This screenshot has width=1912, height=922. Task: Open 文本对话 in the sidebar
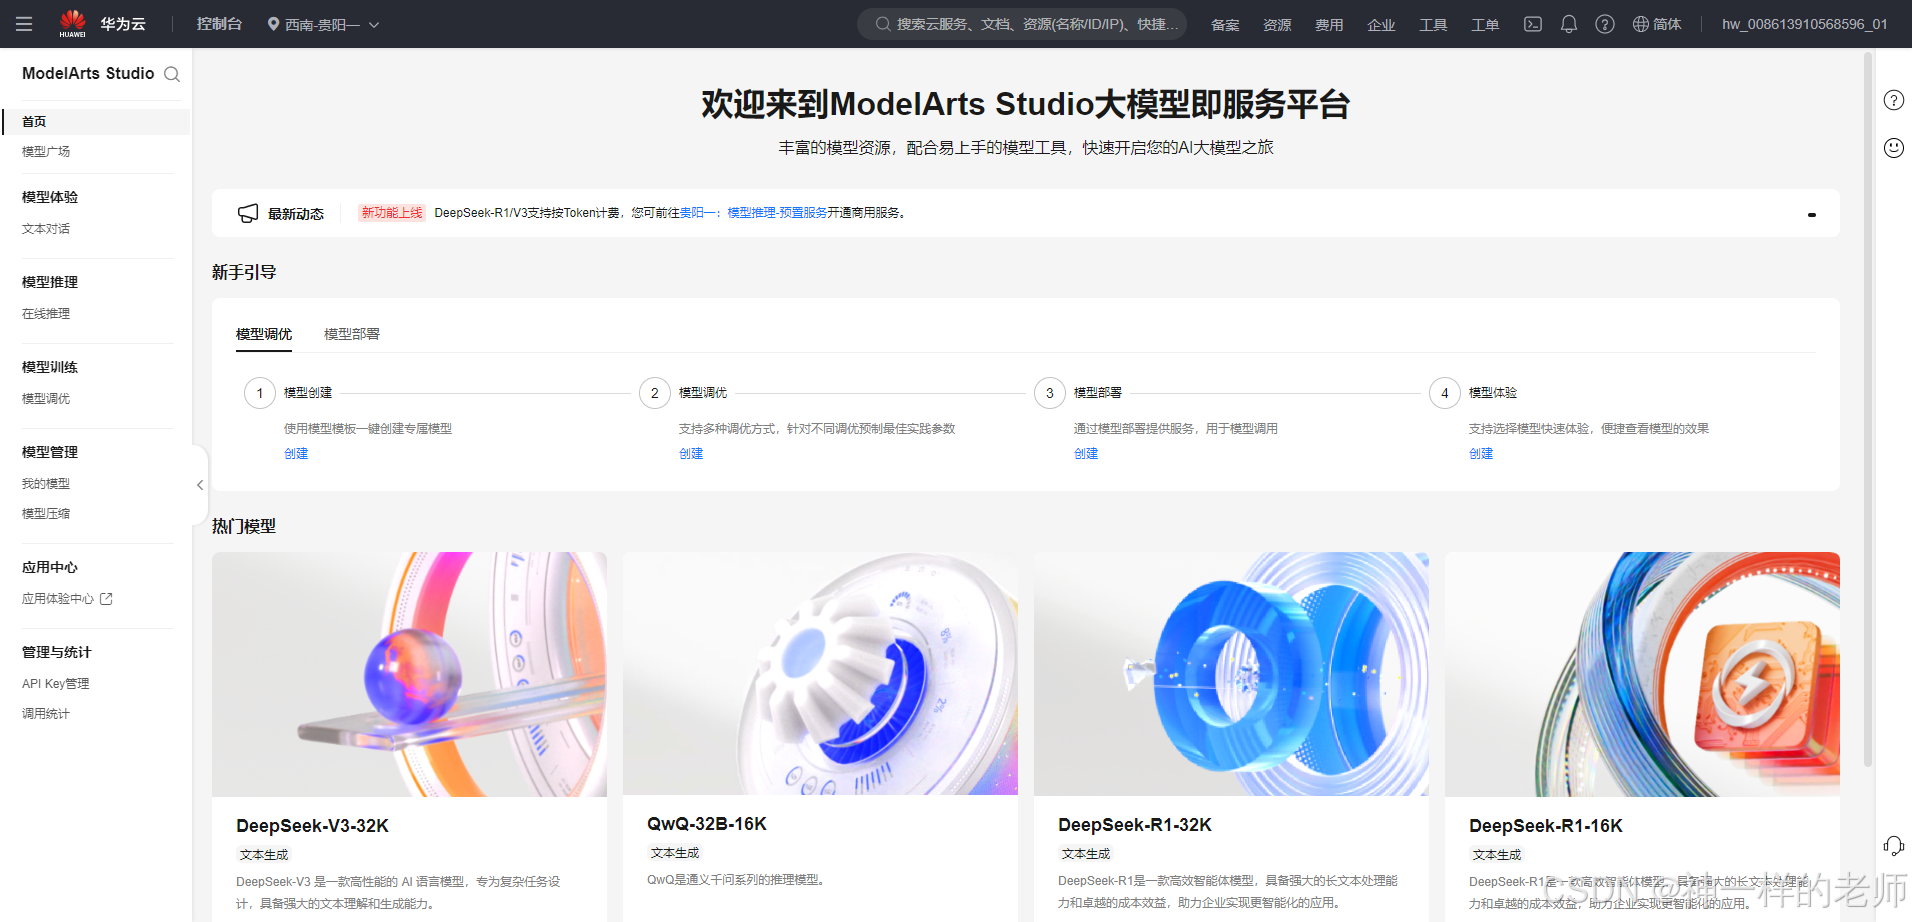pyautogui.click(x=46, y=229)
